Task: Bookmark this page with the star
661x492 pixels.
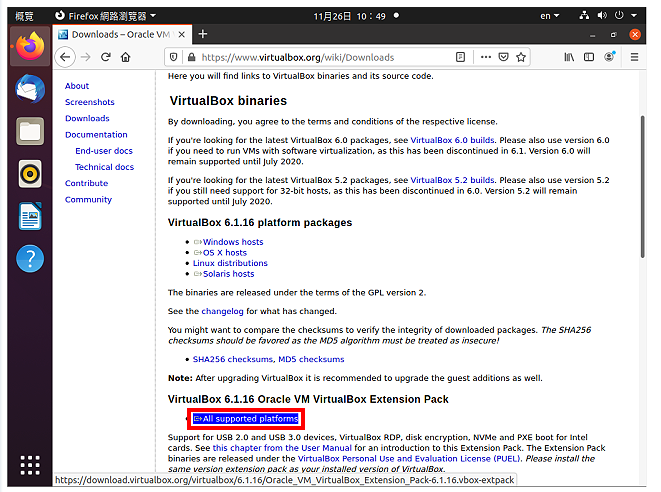Action: 521,57
